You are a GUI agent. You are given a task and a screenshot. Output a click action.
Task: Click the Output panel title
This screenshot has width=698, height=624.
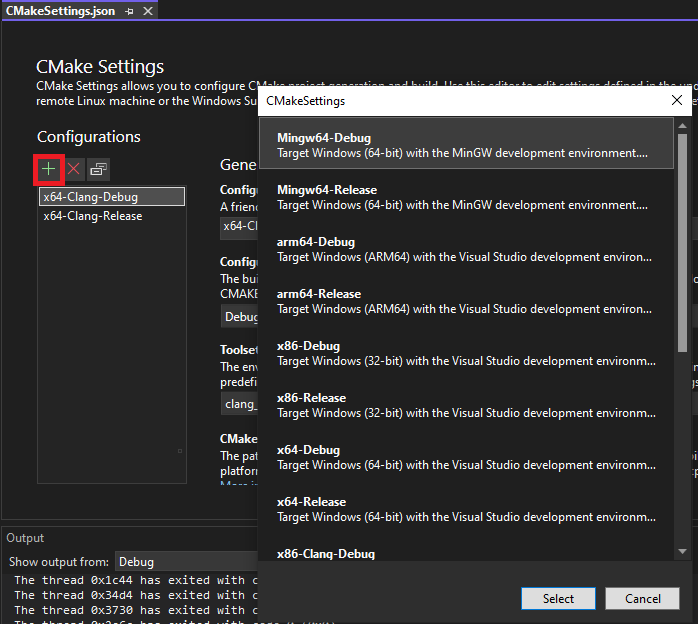[25, 538]
